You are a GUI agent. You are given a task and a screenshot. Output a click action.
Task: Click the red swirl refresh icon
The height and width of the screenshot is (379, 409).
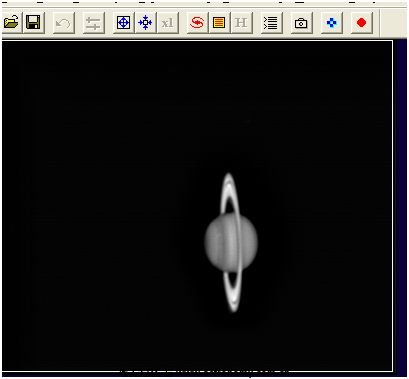click(197, 23)
